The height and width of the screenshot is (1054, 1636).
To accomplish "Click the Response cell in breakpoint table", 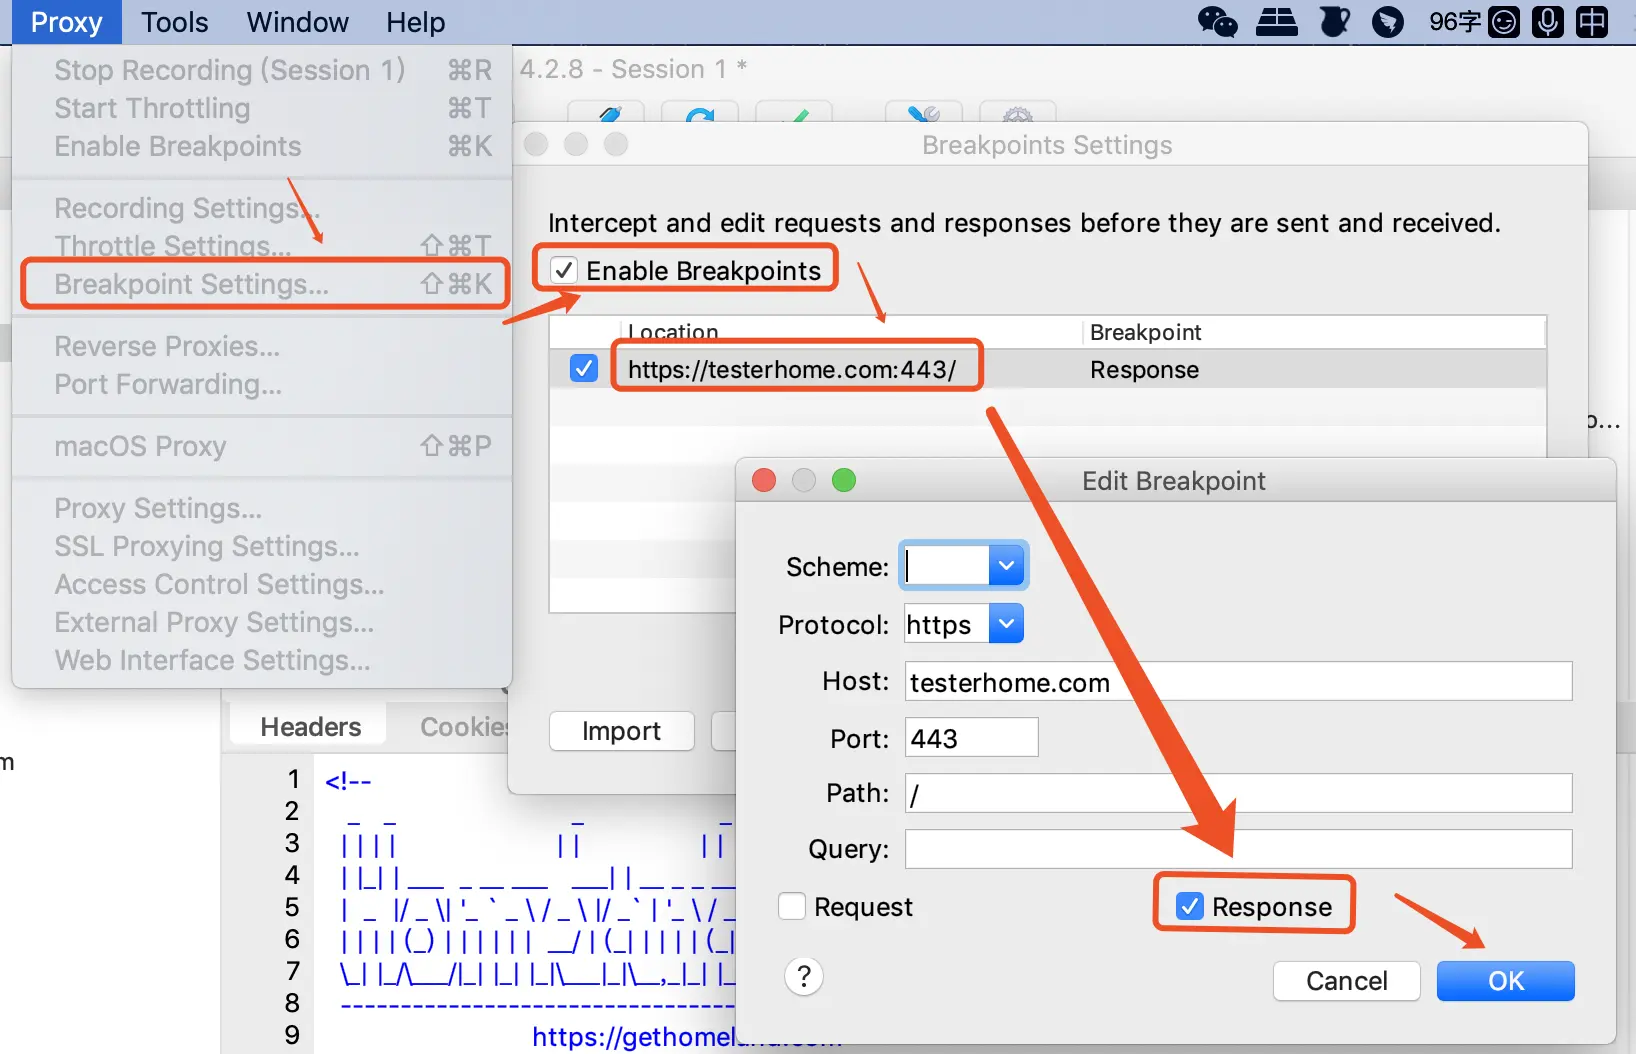I will pyautogui.click(x=1144, y=369).
